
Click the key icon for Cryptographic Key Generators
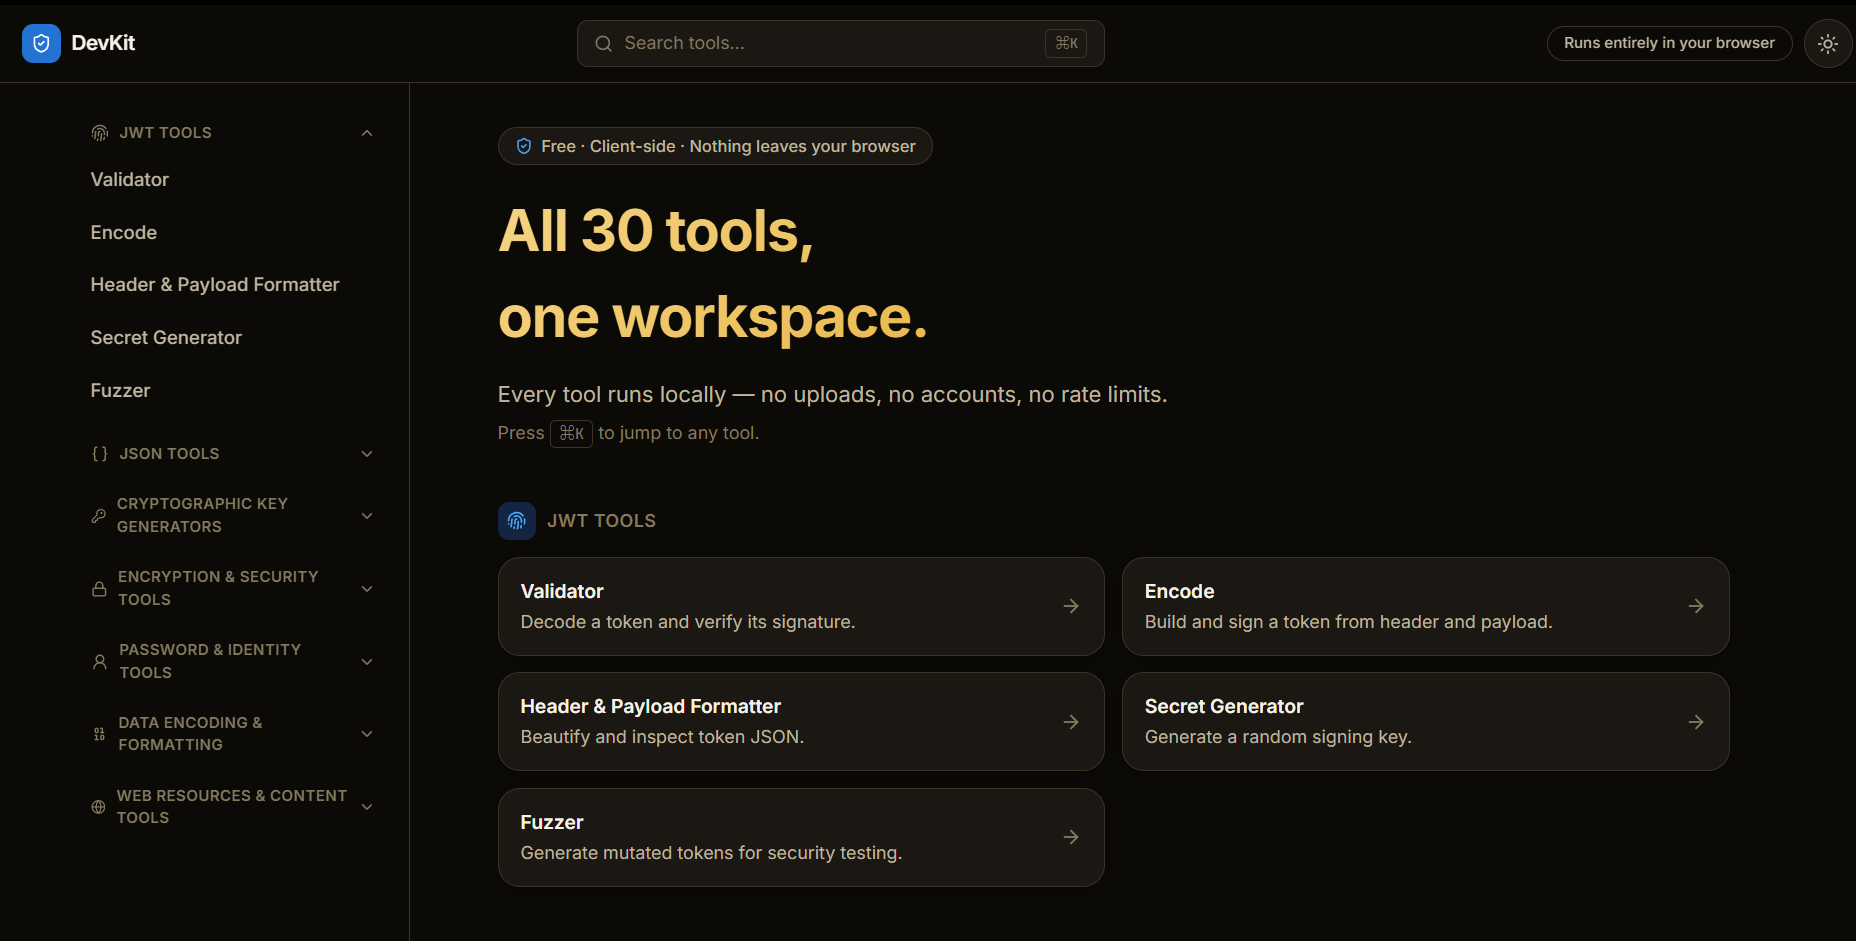(98, 516)
